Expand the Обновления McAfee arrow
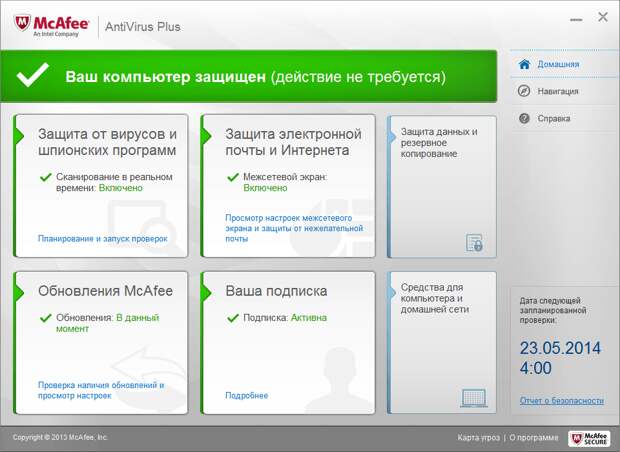This screenshot has height=452, width=620. (19, 292)
